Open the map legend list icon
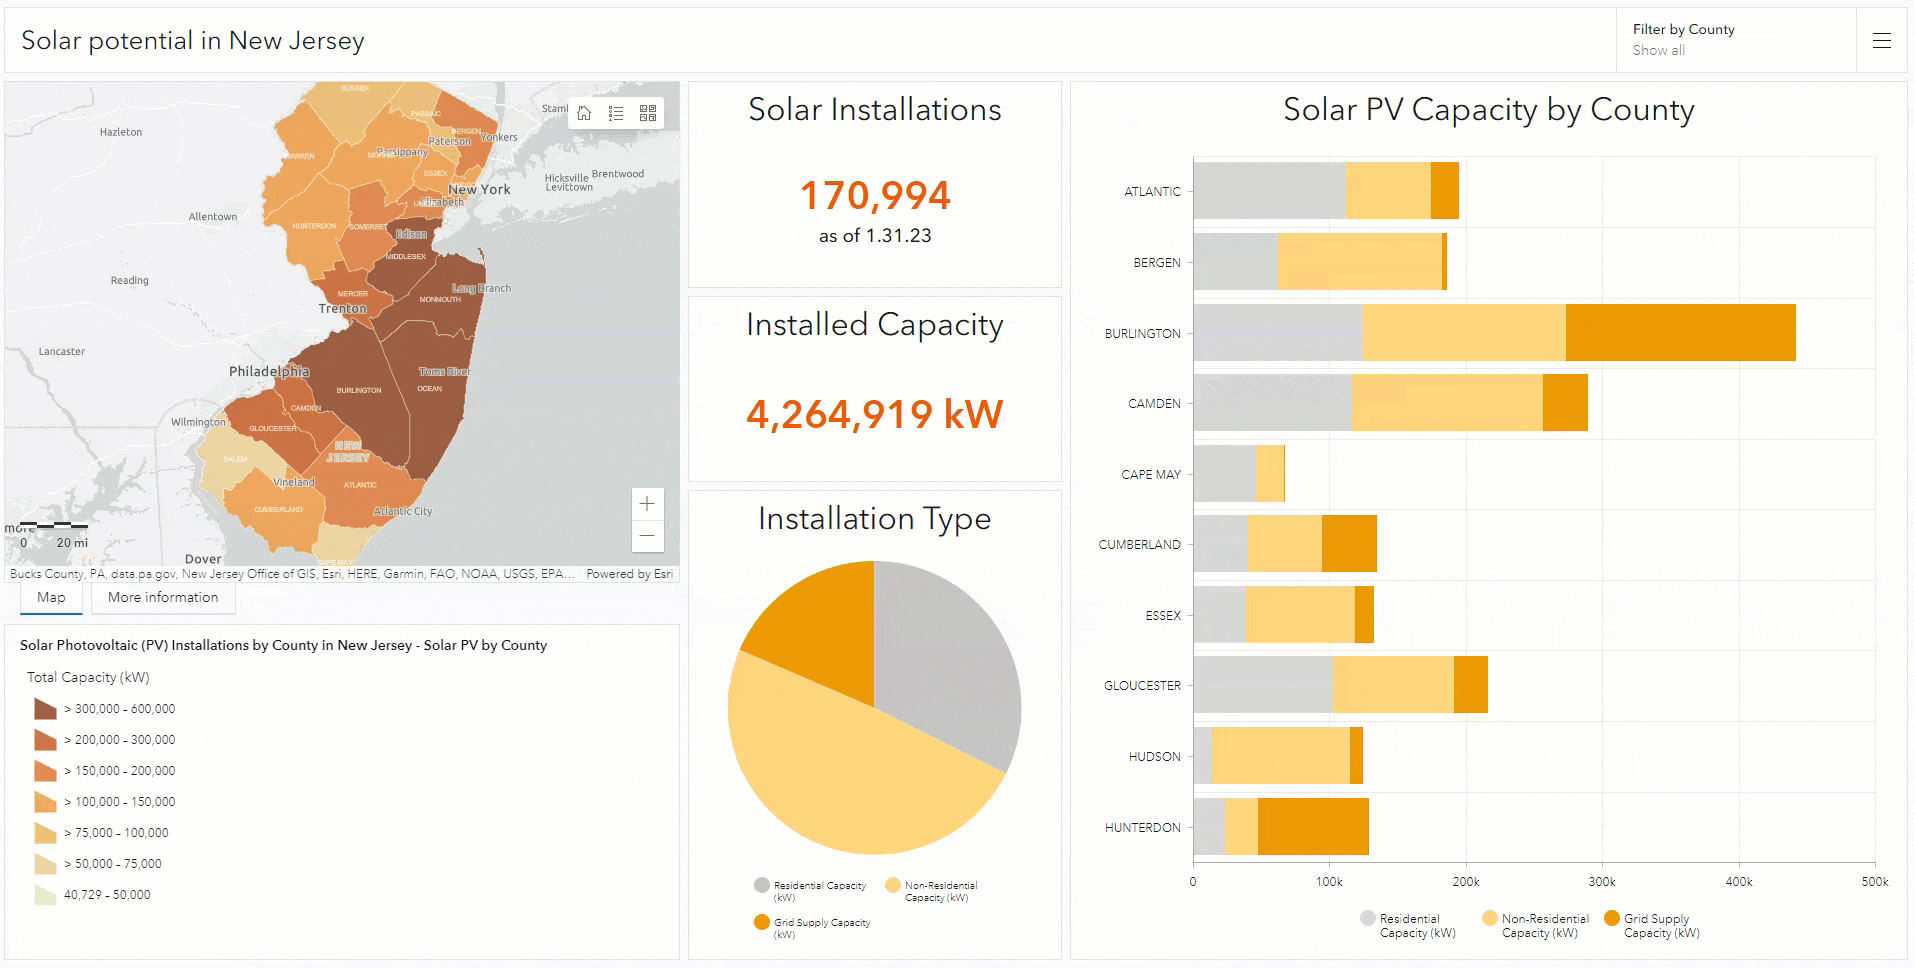Image resolution: width=1914 pixels, height=968 pixels. [x=616, y=113]
